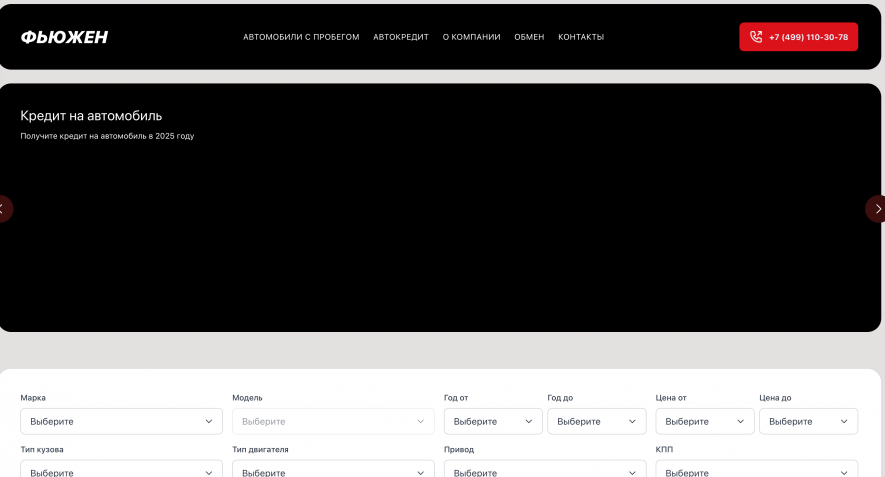Open the Контакты page

coord(581,37)
